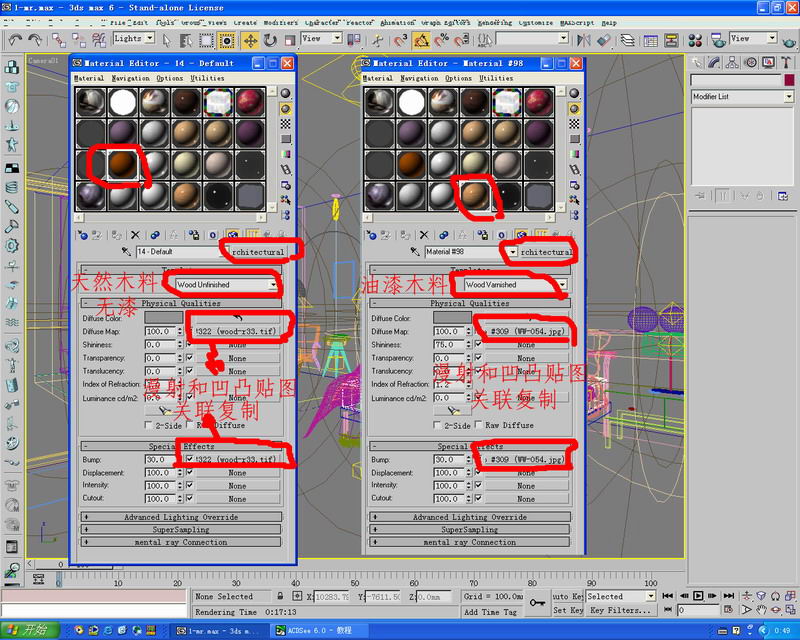This screenshot has width=800, height=640.
Task: Click Assign Material to Selection in Material #98 editor
Action: pos(406,235)
